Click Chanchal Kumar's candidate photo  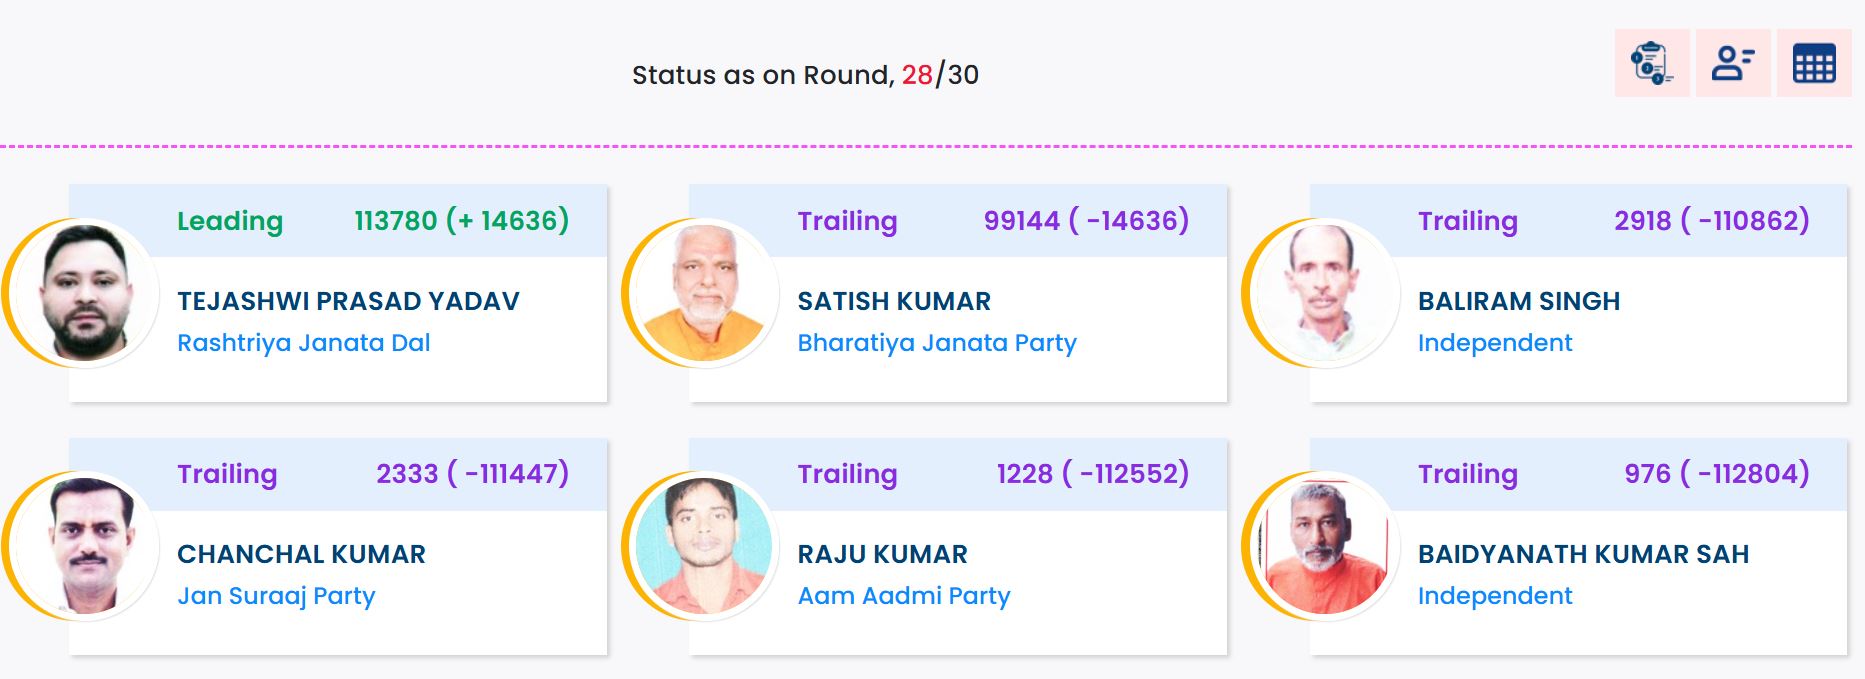tap(85, 546)
